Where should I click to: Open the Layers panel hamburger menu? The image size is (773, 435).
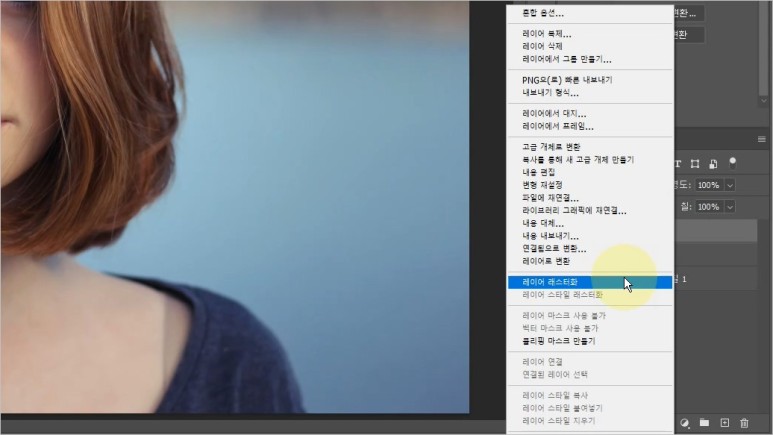tap(762, 140)
